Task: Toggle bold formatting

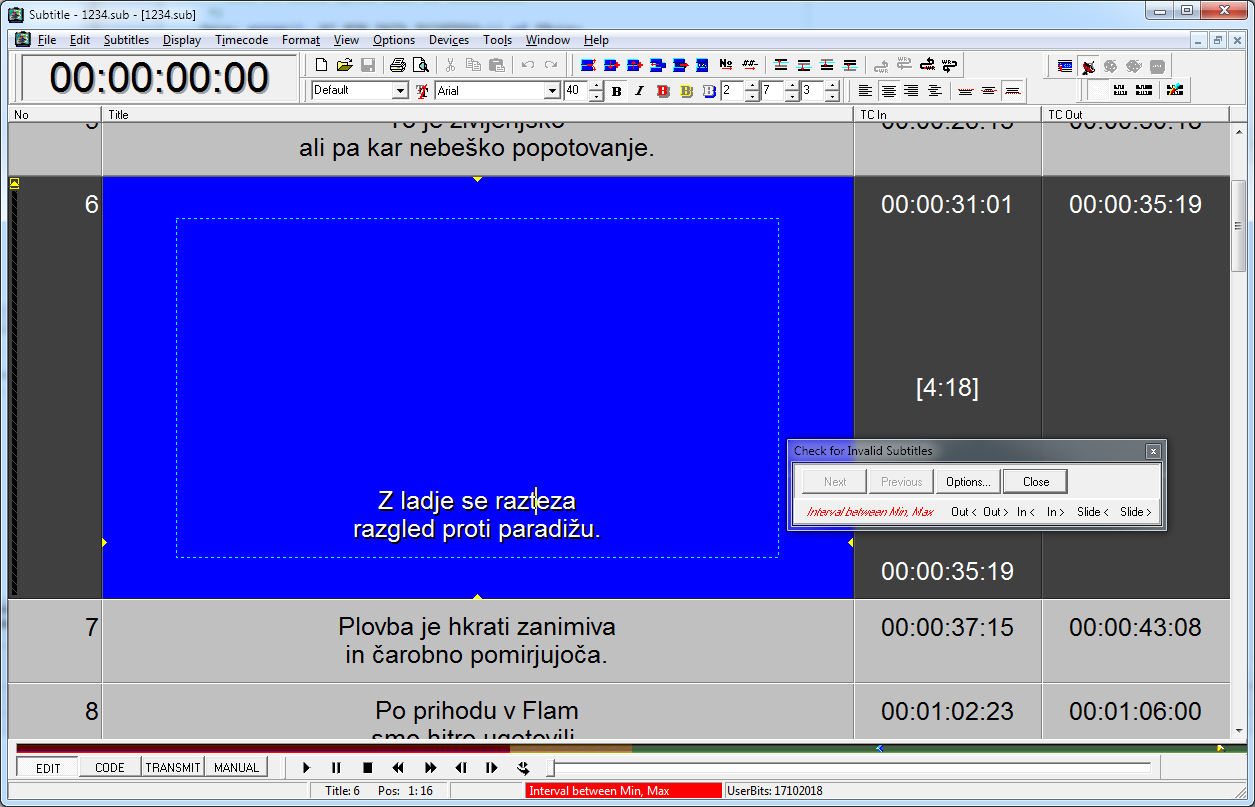Action: coord(616,91)
